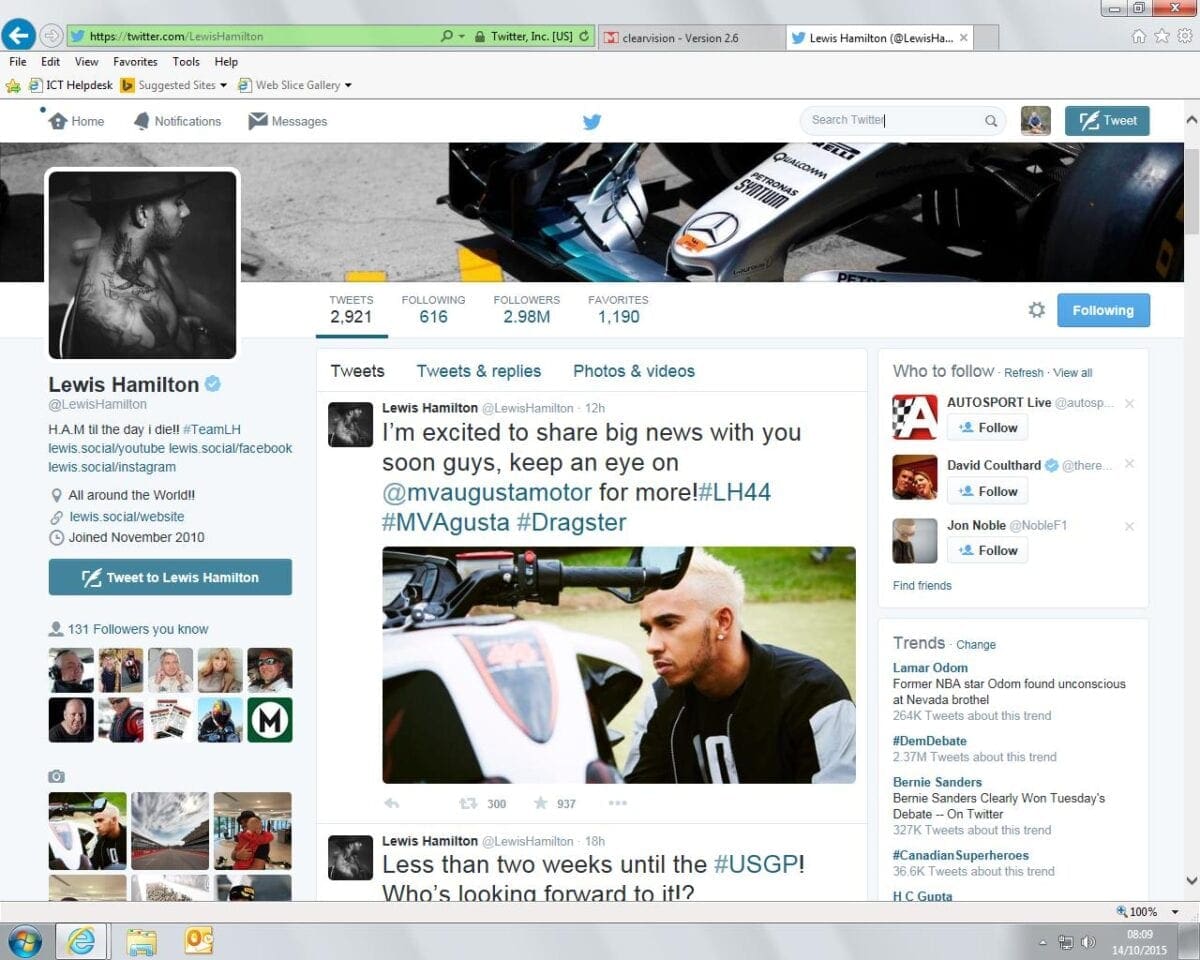Open the lewis.social/website link

point(127,517)
